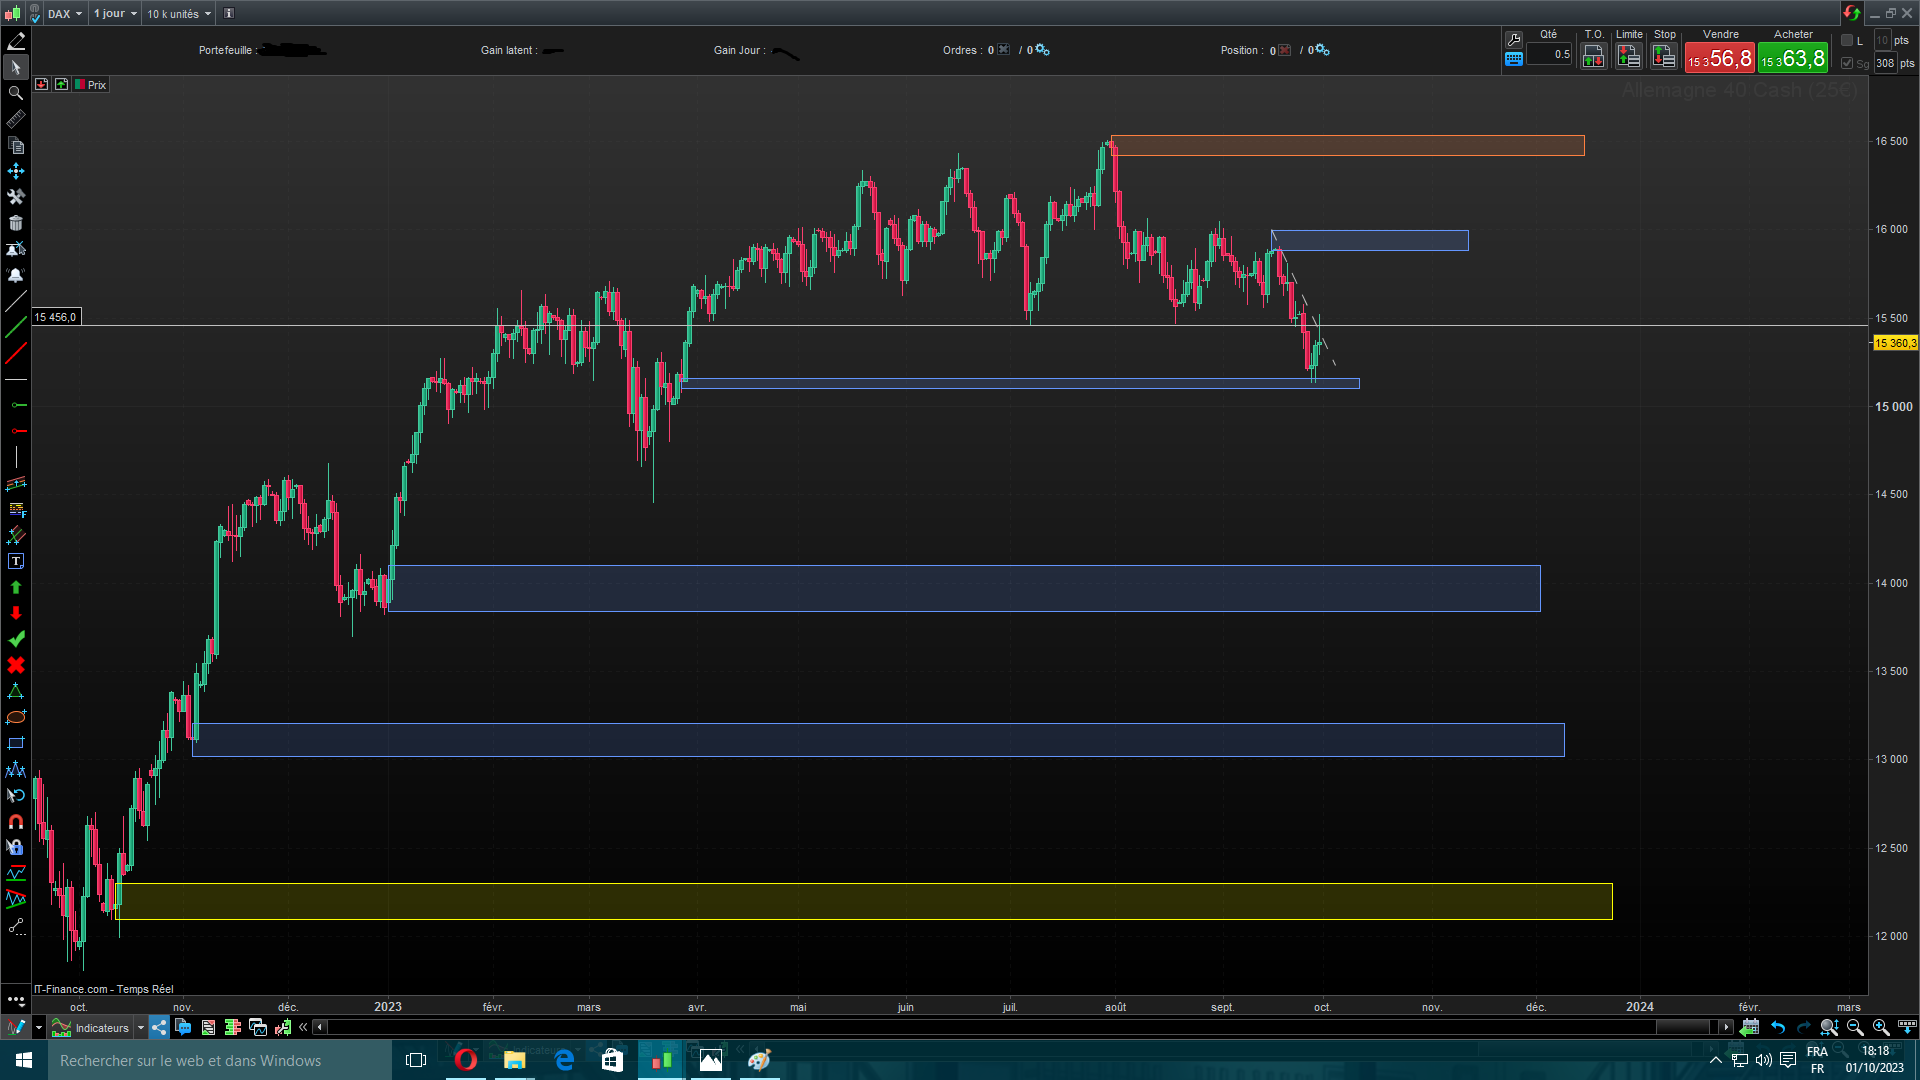Click the trash delete-objects tool

pyautogui.click(x=16, y=223)
